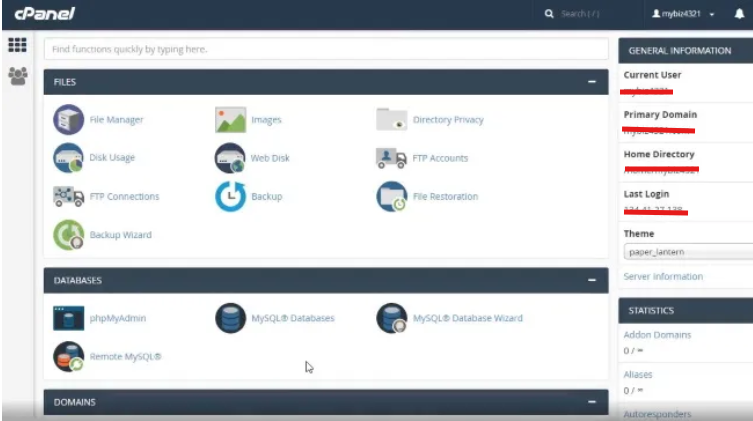753x421 pixels.
Task: Open the FTP Accounts truck icon
Action: click(391, 158)
